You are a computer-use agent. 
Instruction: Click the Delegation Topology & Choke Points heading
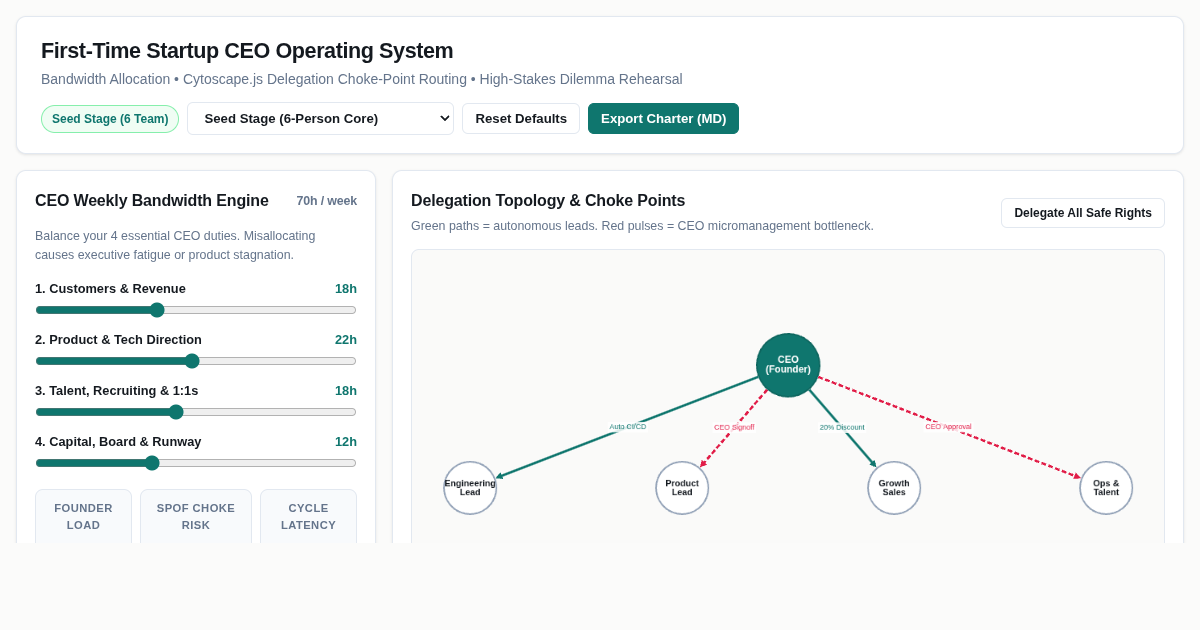click(x=548, y=201)
